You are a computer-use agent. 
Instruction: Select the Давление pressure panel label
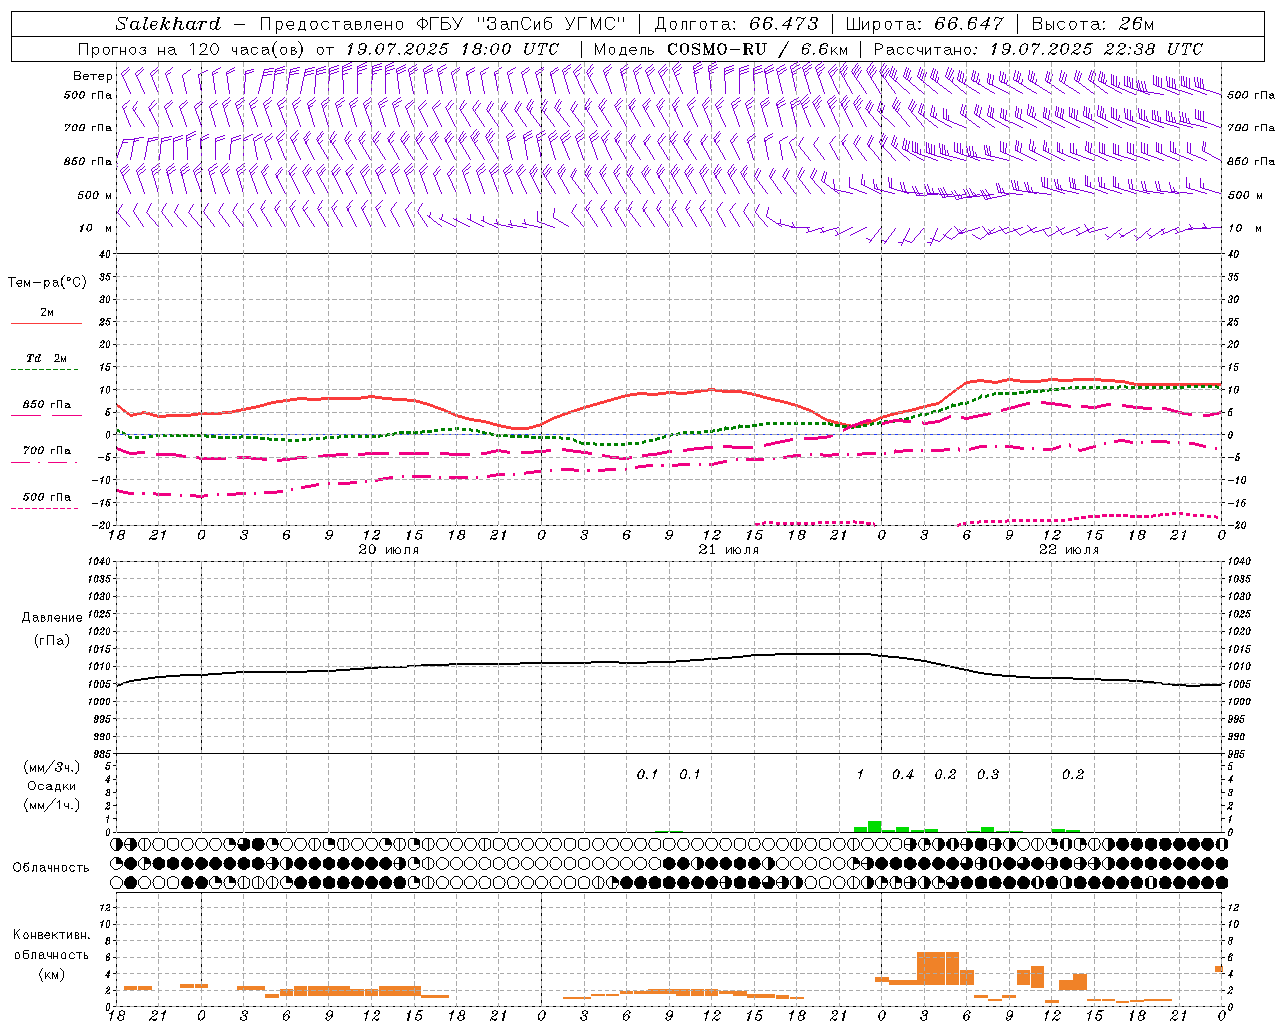click(52, 618)
